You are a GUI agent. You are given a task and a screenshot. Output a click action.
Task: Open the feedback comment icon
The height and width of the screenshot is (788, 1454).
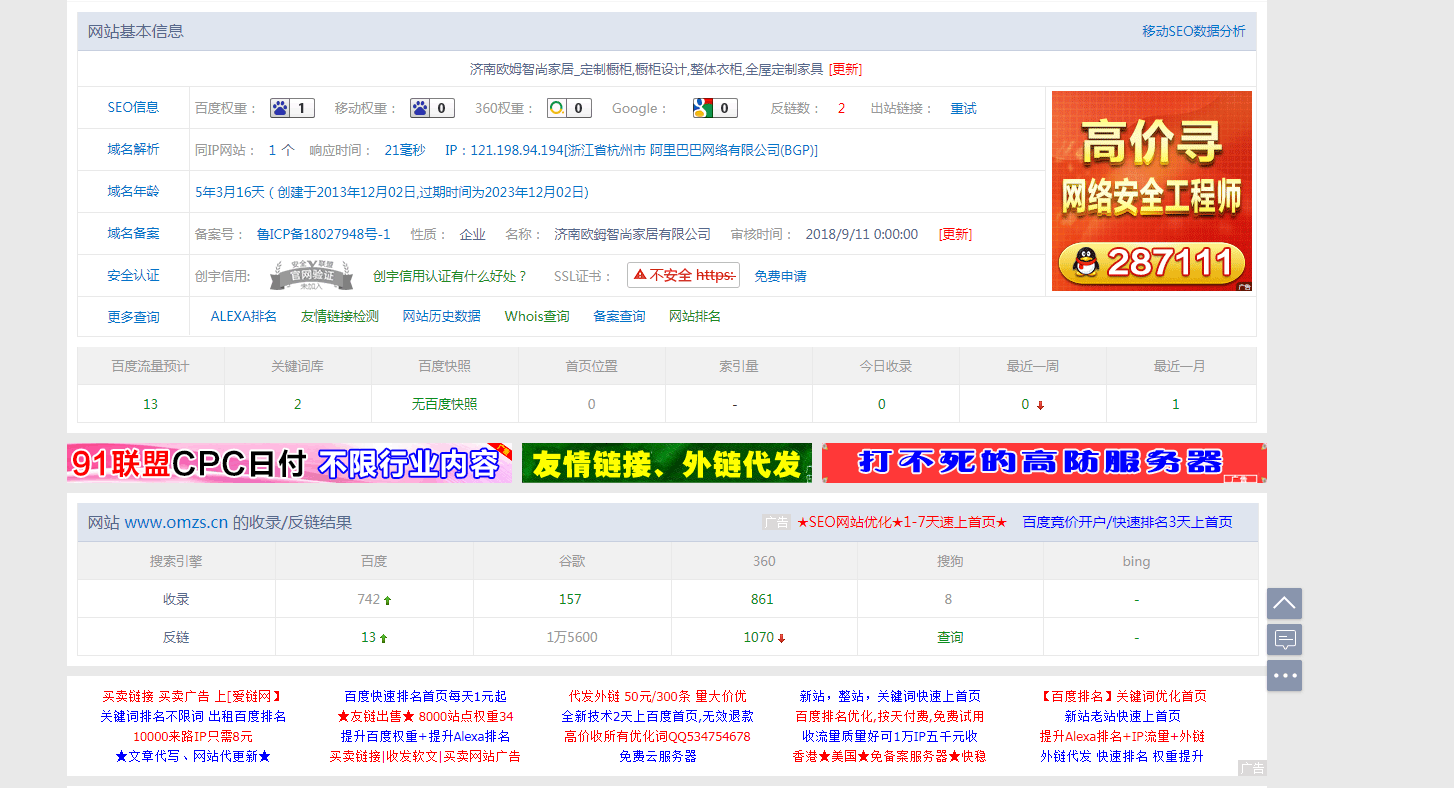tap(1284, 639)
